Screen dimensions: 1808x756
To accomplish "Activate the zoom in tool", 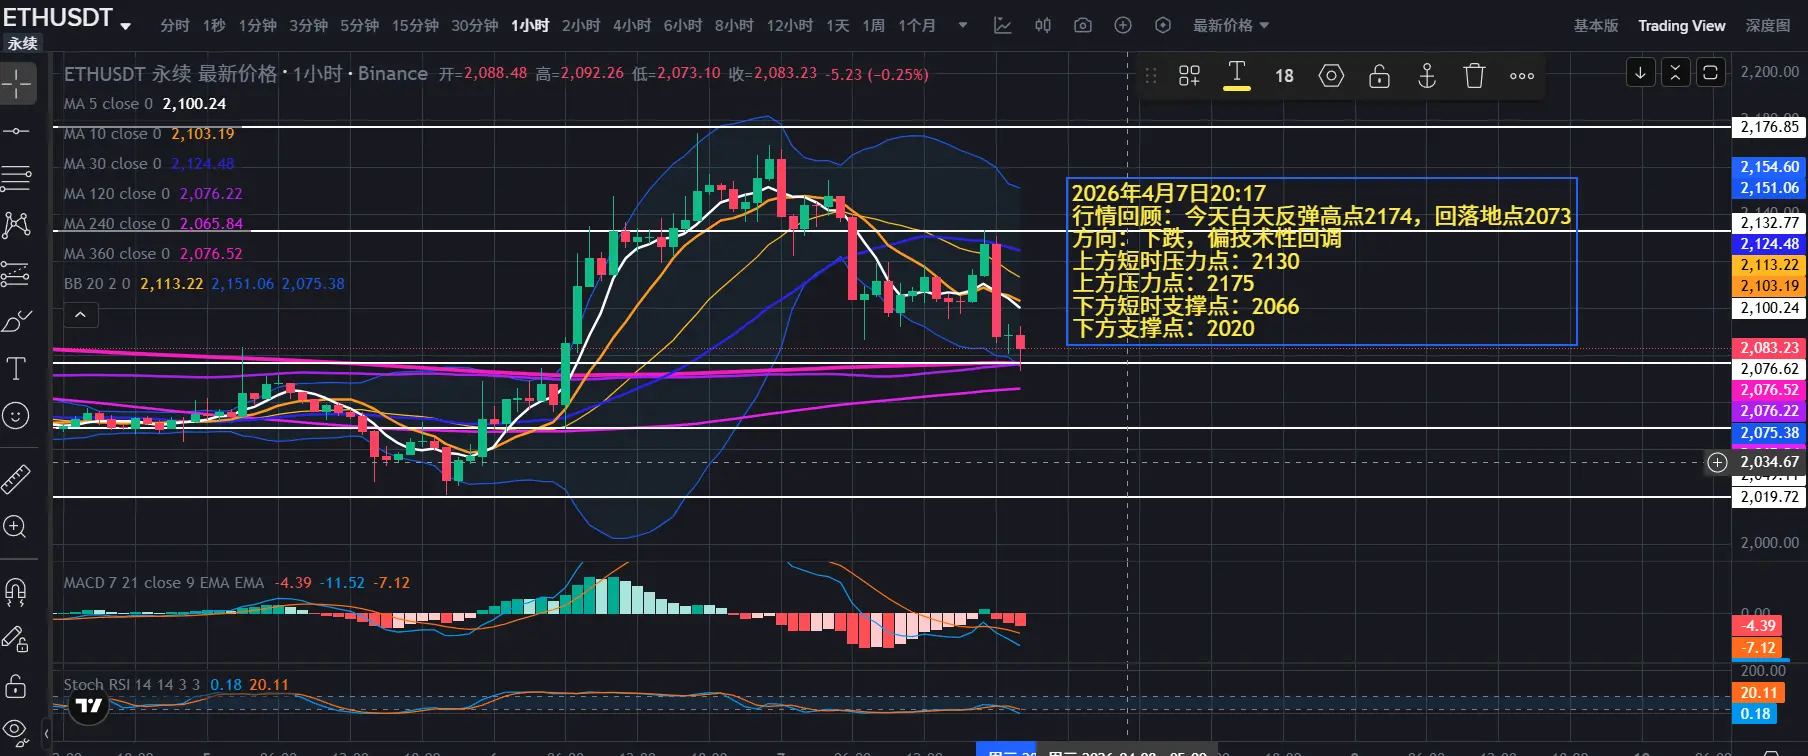I will tap(17, 527).
